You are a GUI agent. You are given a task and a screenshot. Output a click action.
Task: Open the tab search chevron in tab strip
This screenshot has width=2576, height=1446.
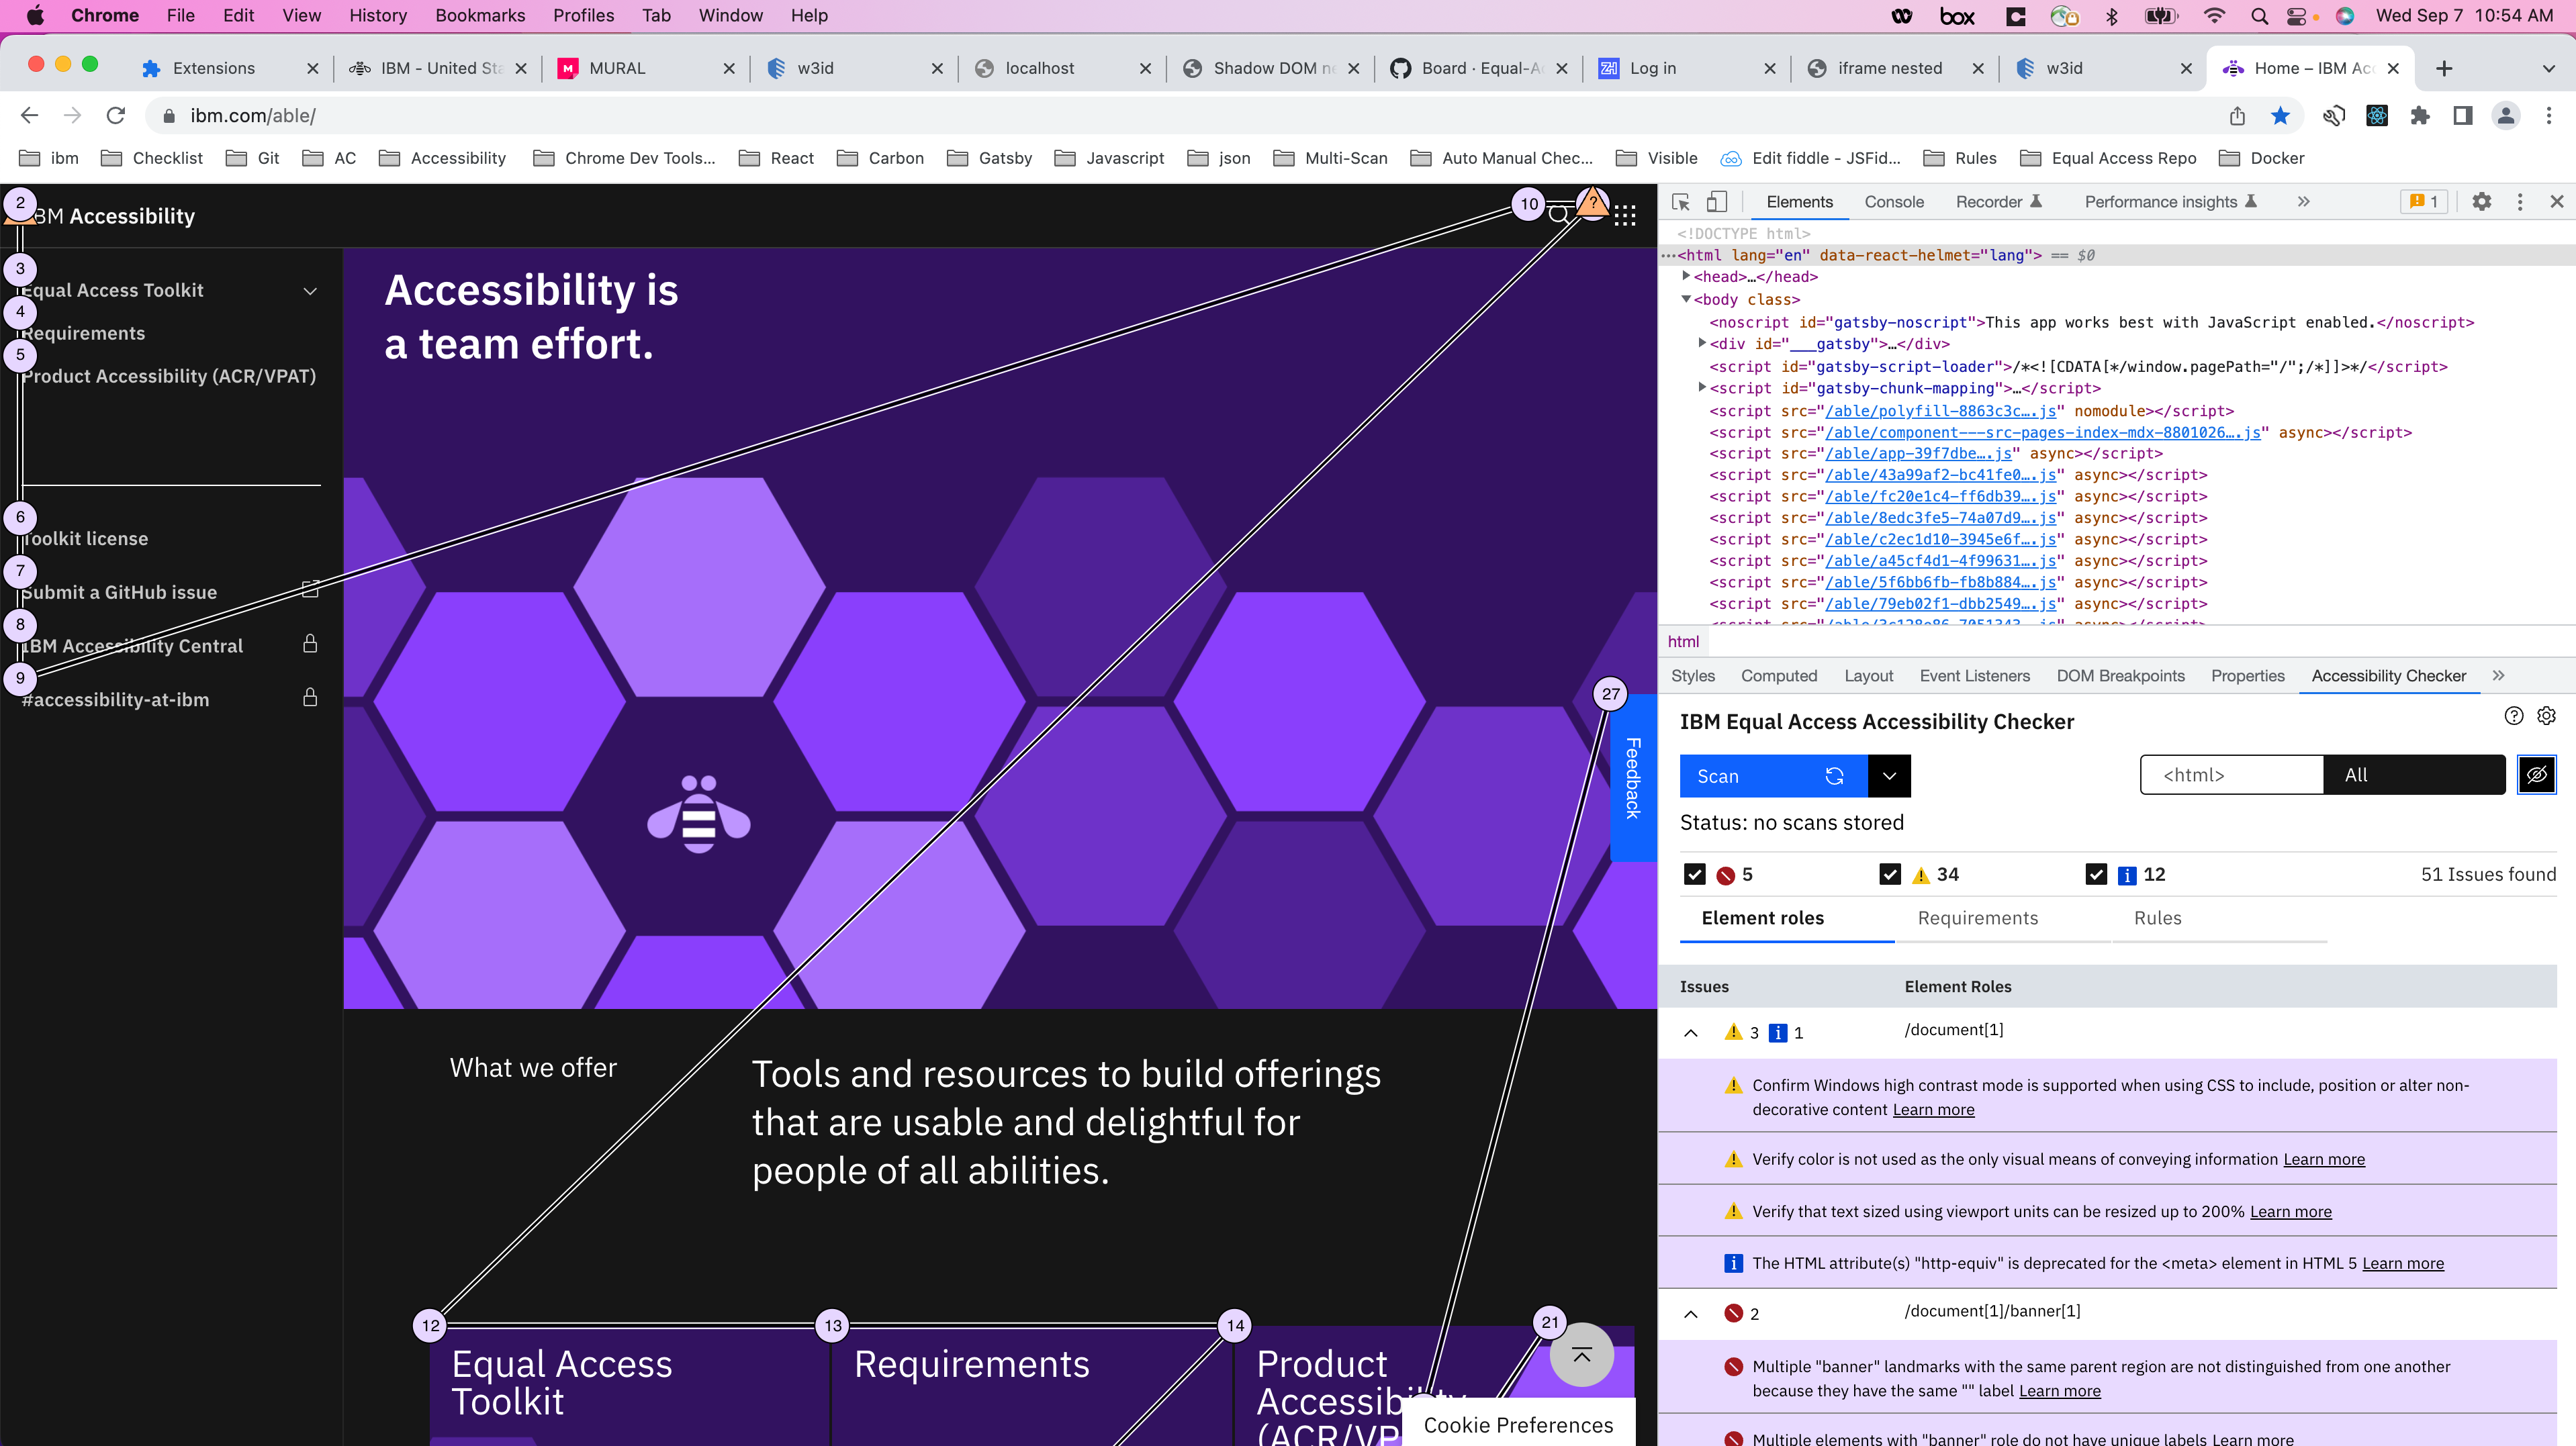click(x=2549, y=68)
